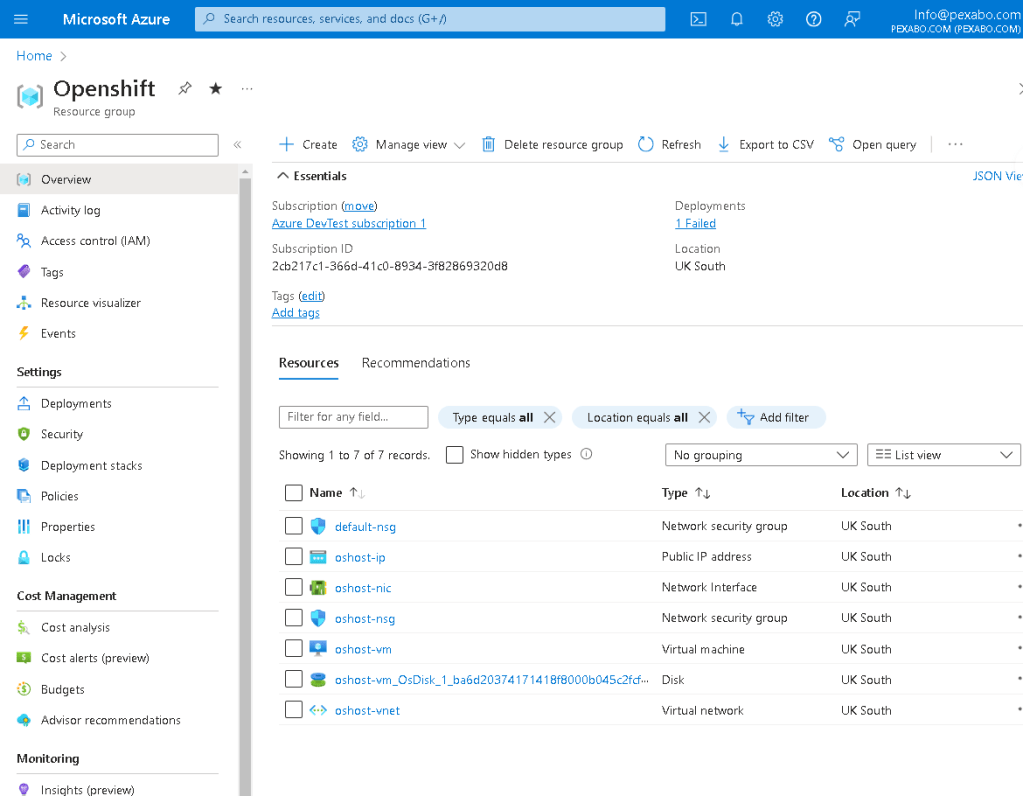Viewport: 1023px width, 796px height.
Task: Check the oshost-ip row checkbox
Action: [x=294, y=557]
